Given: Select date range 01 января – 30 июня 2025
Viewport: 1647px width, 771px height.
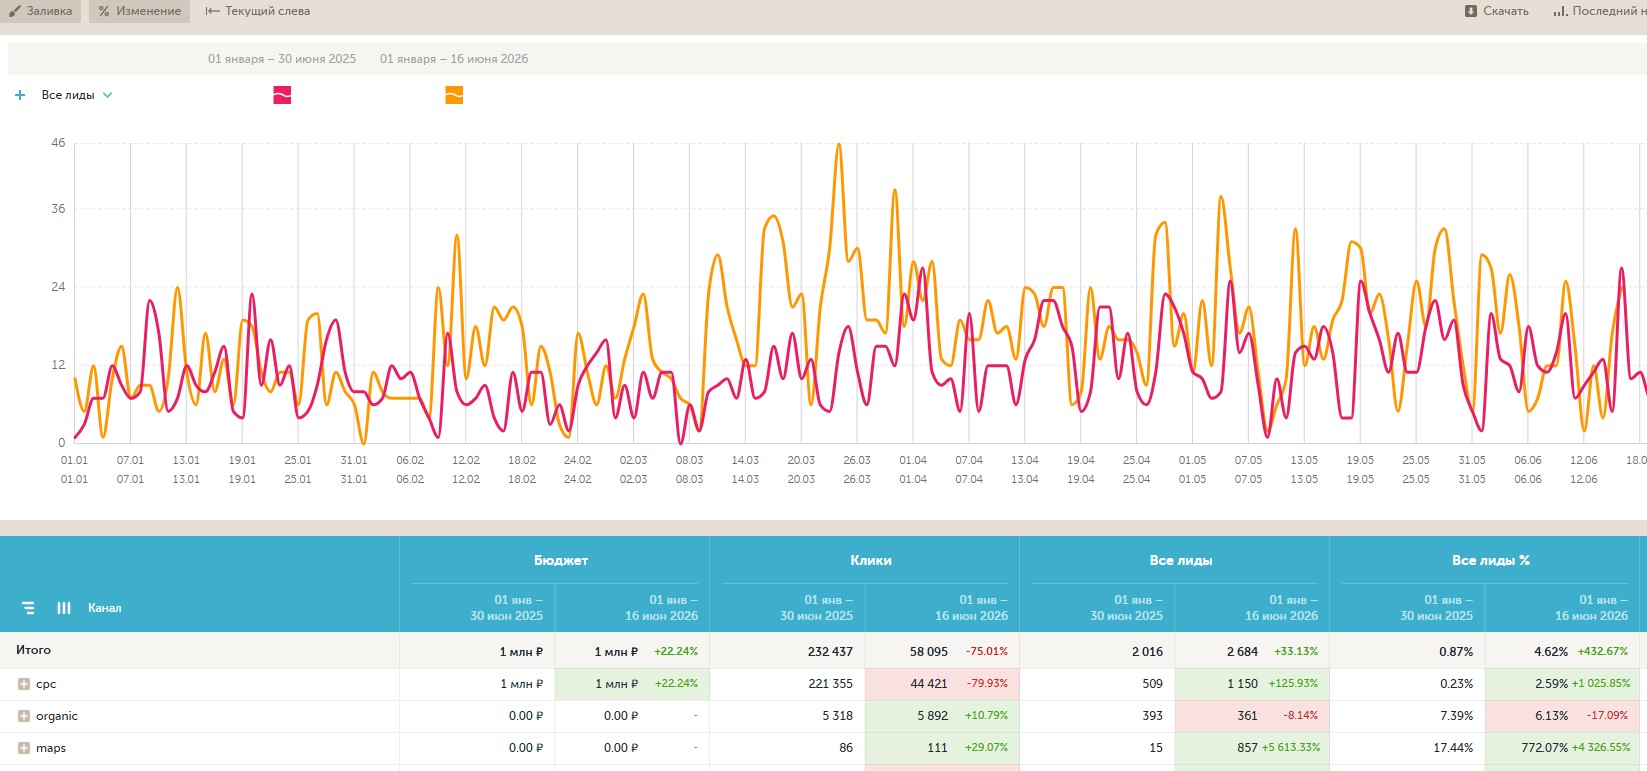Looking at the screenshot, I should pos(282,59).
